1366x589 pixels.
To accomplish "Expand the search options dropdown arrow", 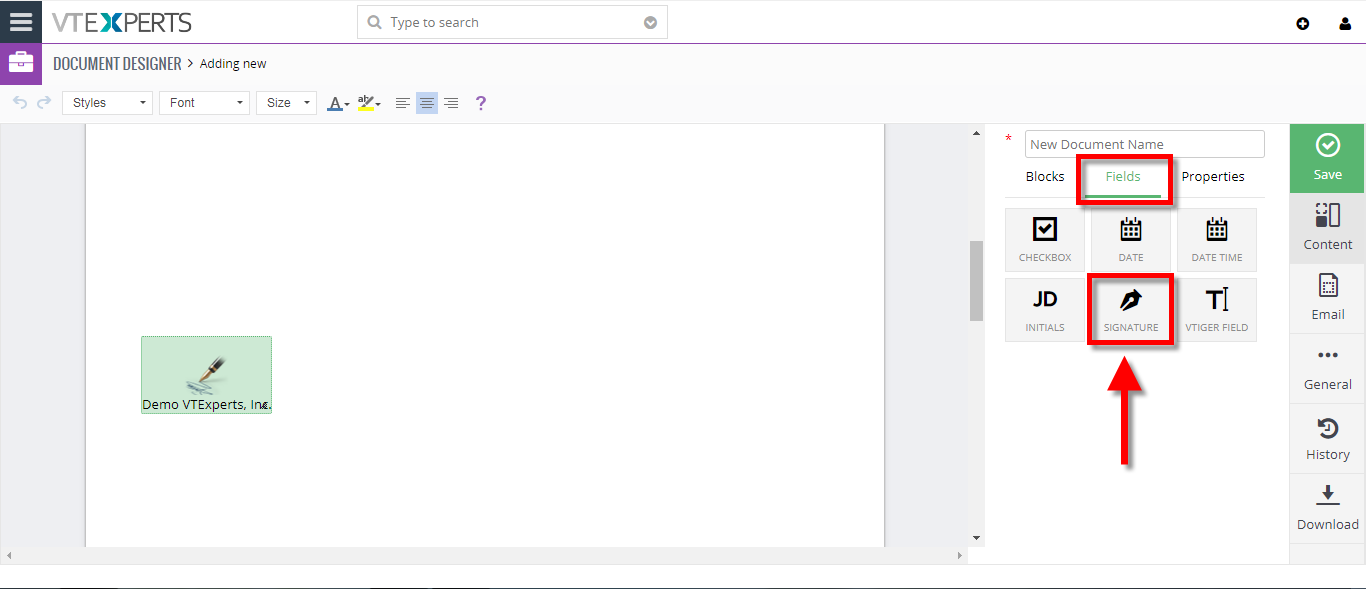I will coord(650,23).
